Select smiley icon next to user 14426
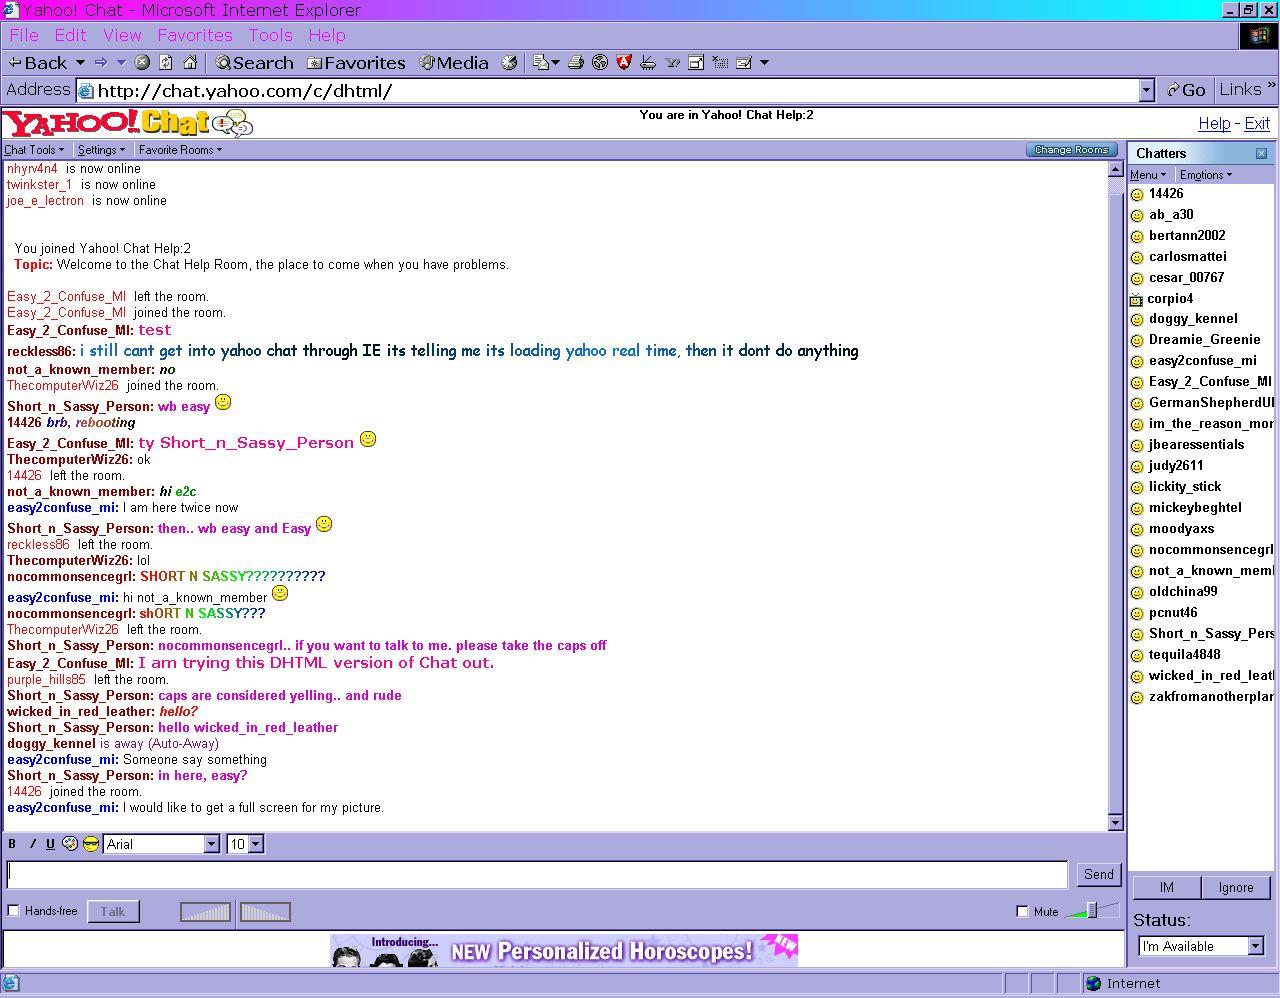The image size is (1280, 998). [1138, 194]
